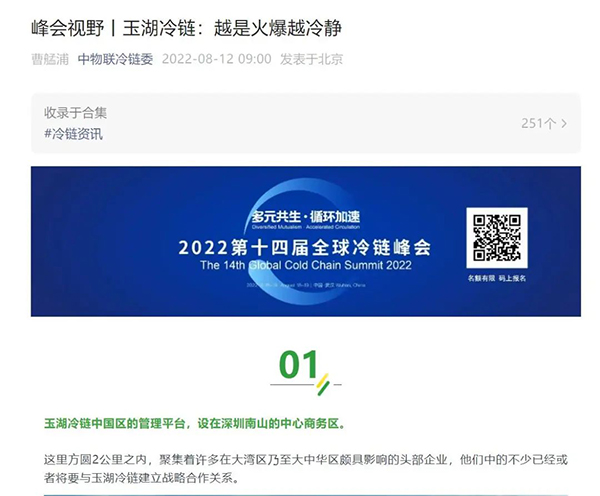Click 名额有限 码上报名 caption under QR
600x496 pixels.
click(497, 278)
